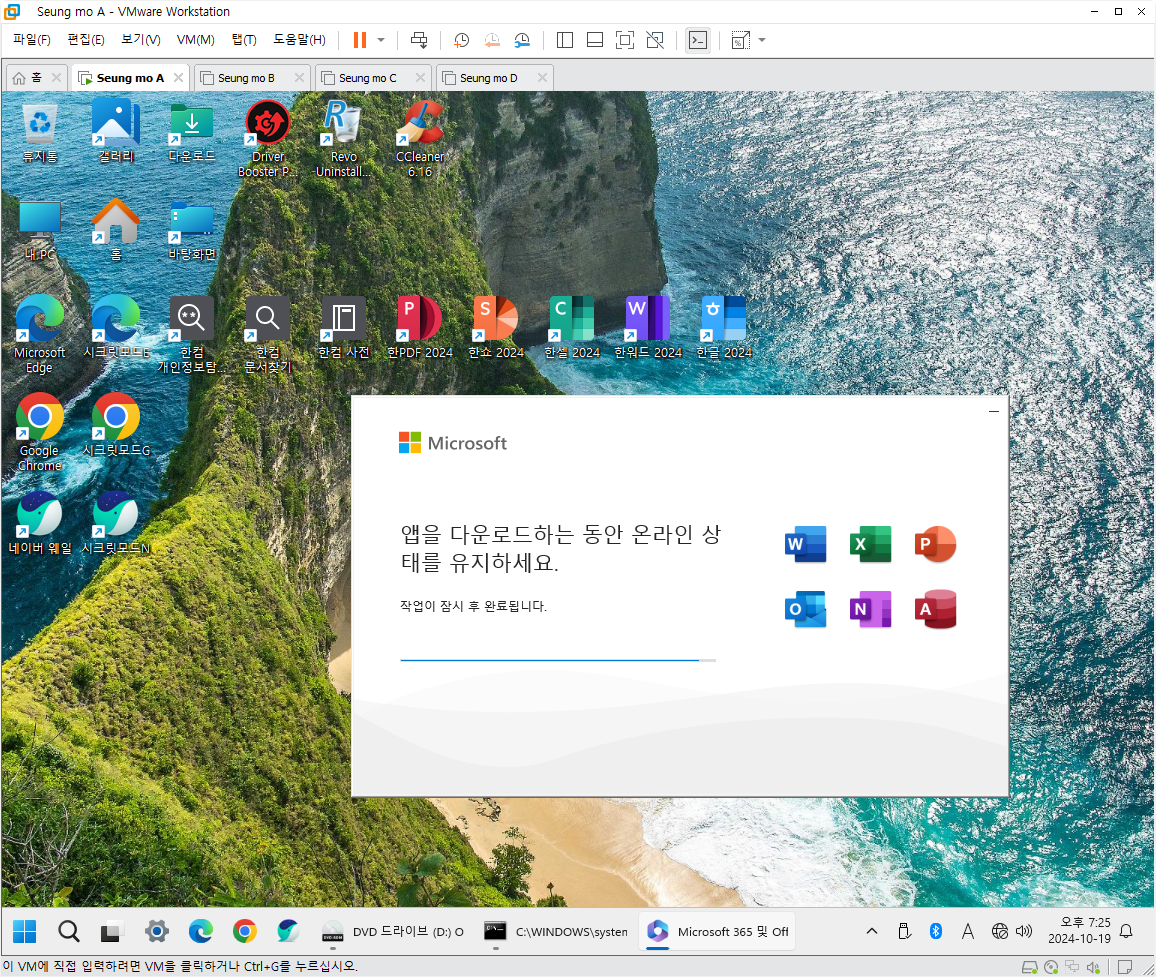Select the 다운로드 folder shortcut

pos(192,133)
